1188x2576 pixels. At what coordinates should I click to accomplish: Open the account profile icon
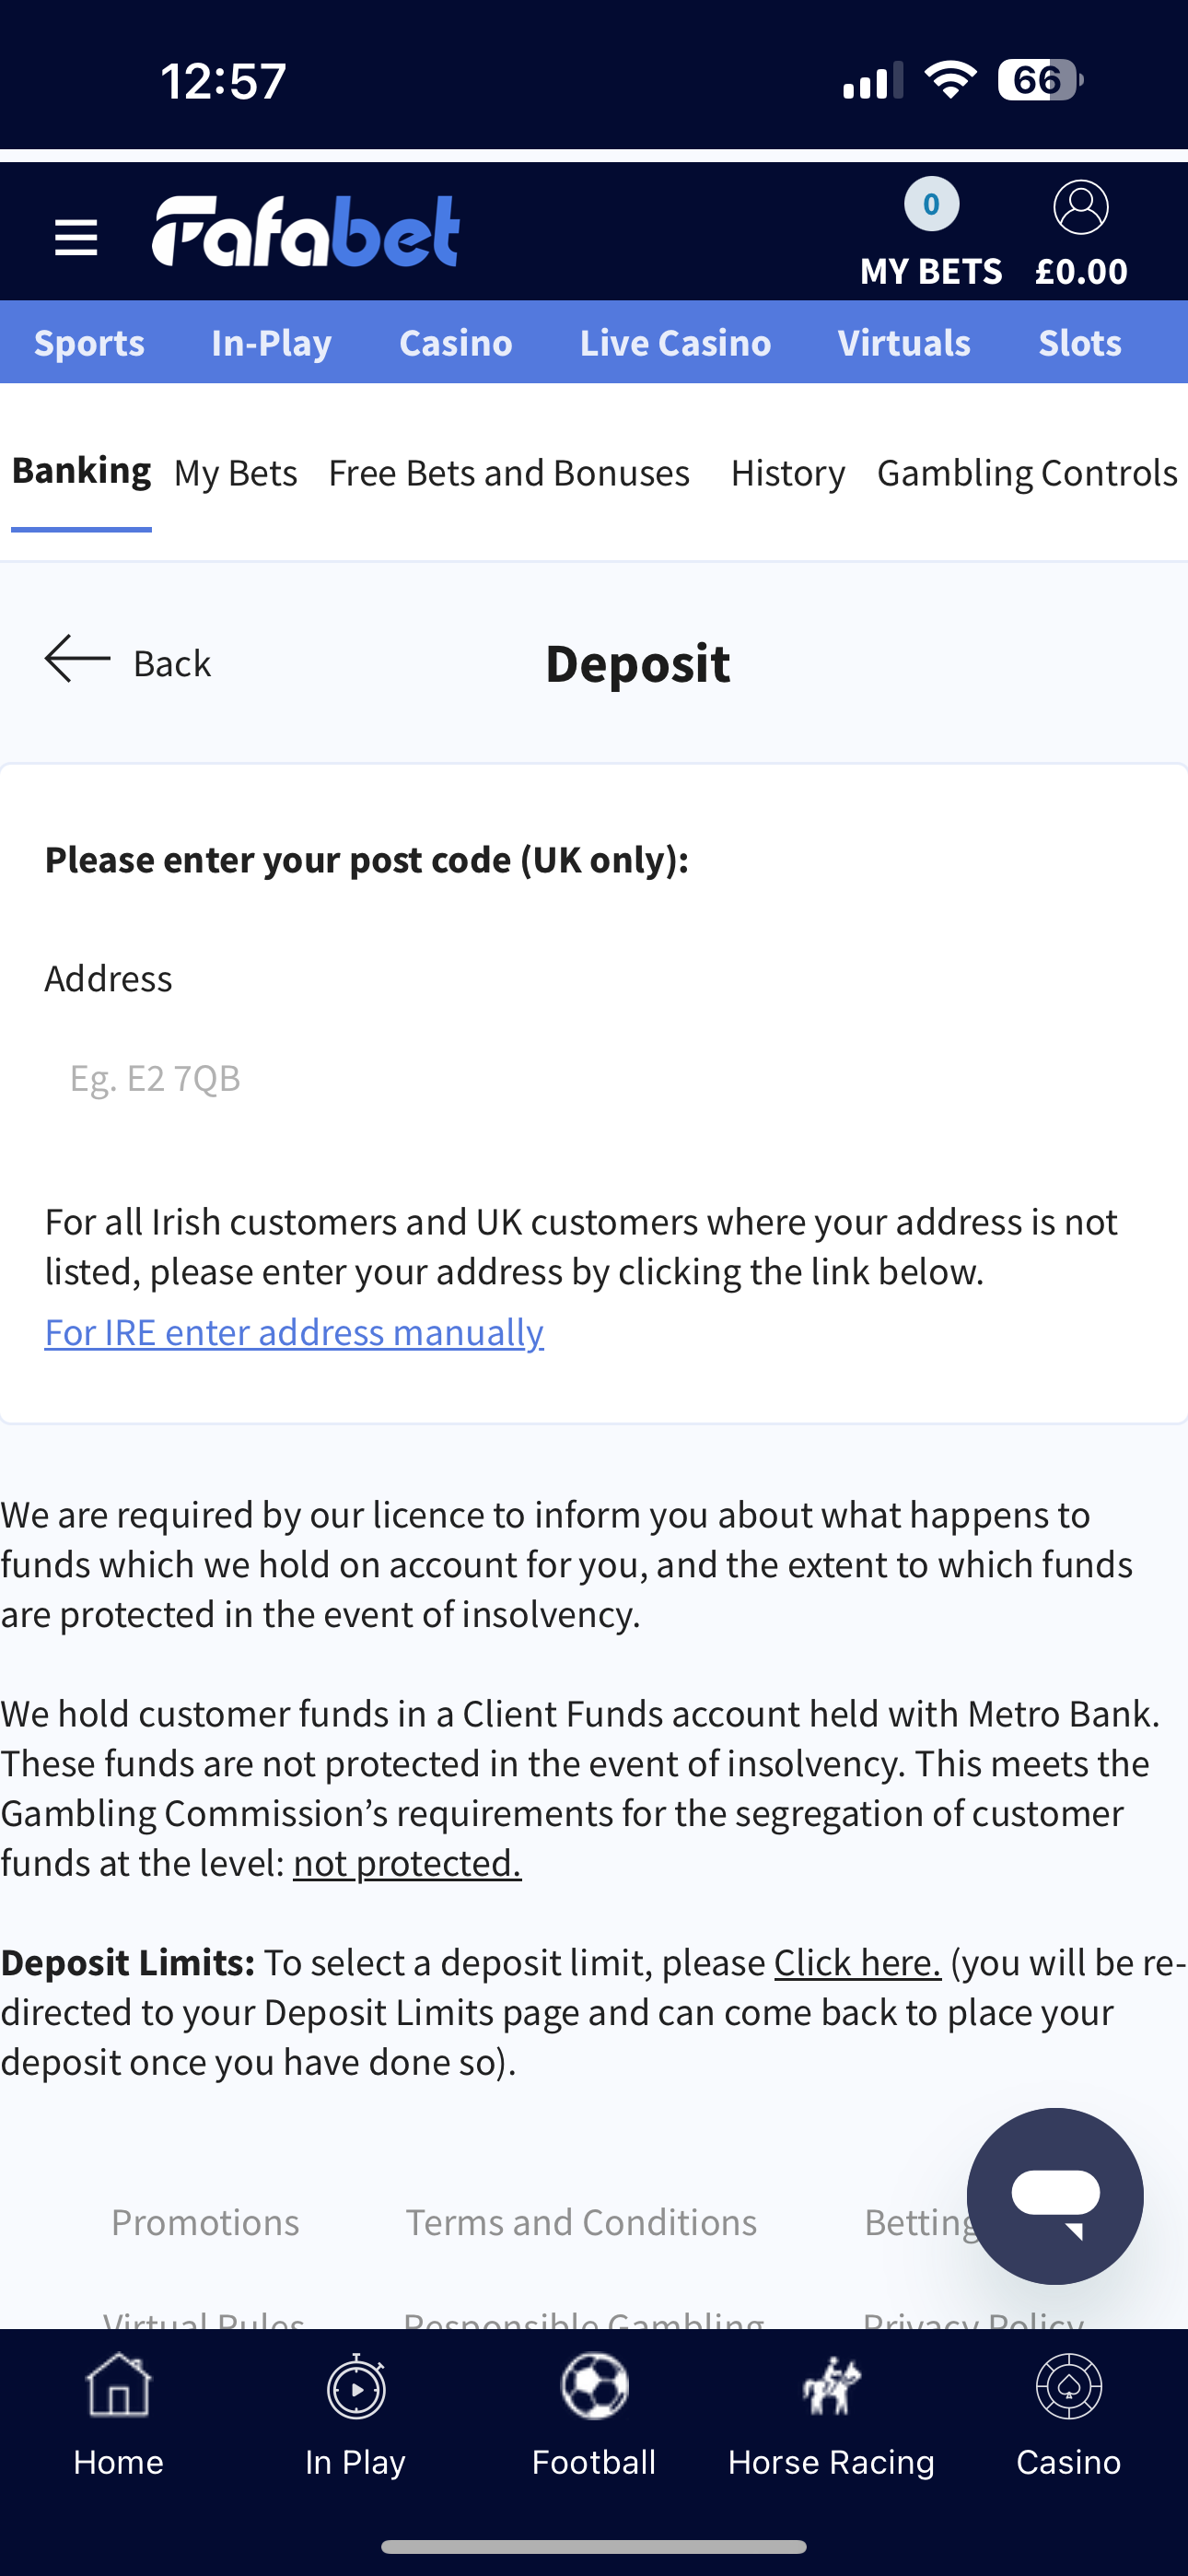tap(1081, 208)
